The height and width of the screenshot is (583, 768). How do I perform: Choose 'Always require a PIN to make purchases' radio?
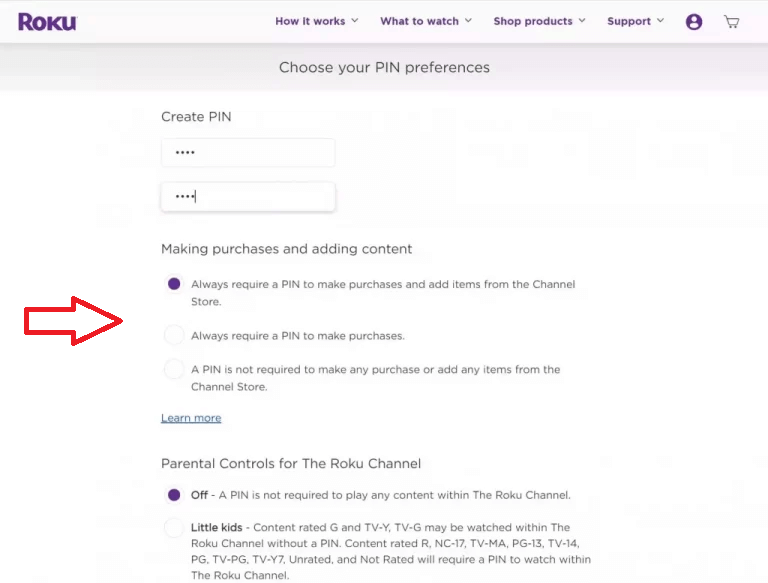coord(174,335)
